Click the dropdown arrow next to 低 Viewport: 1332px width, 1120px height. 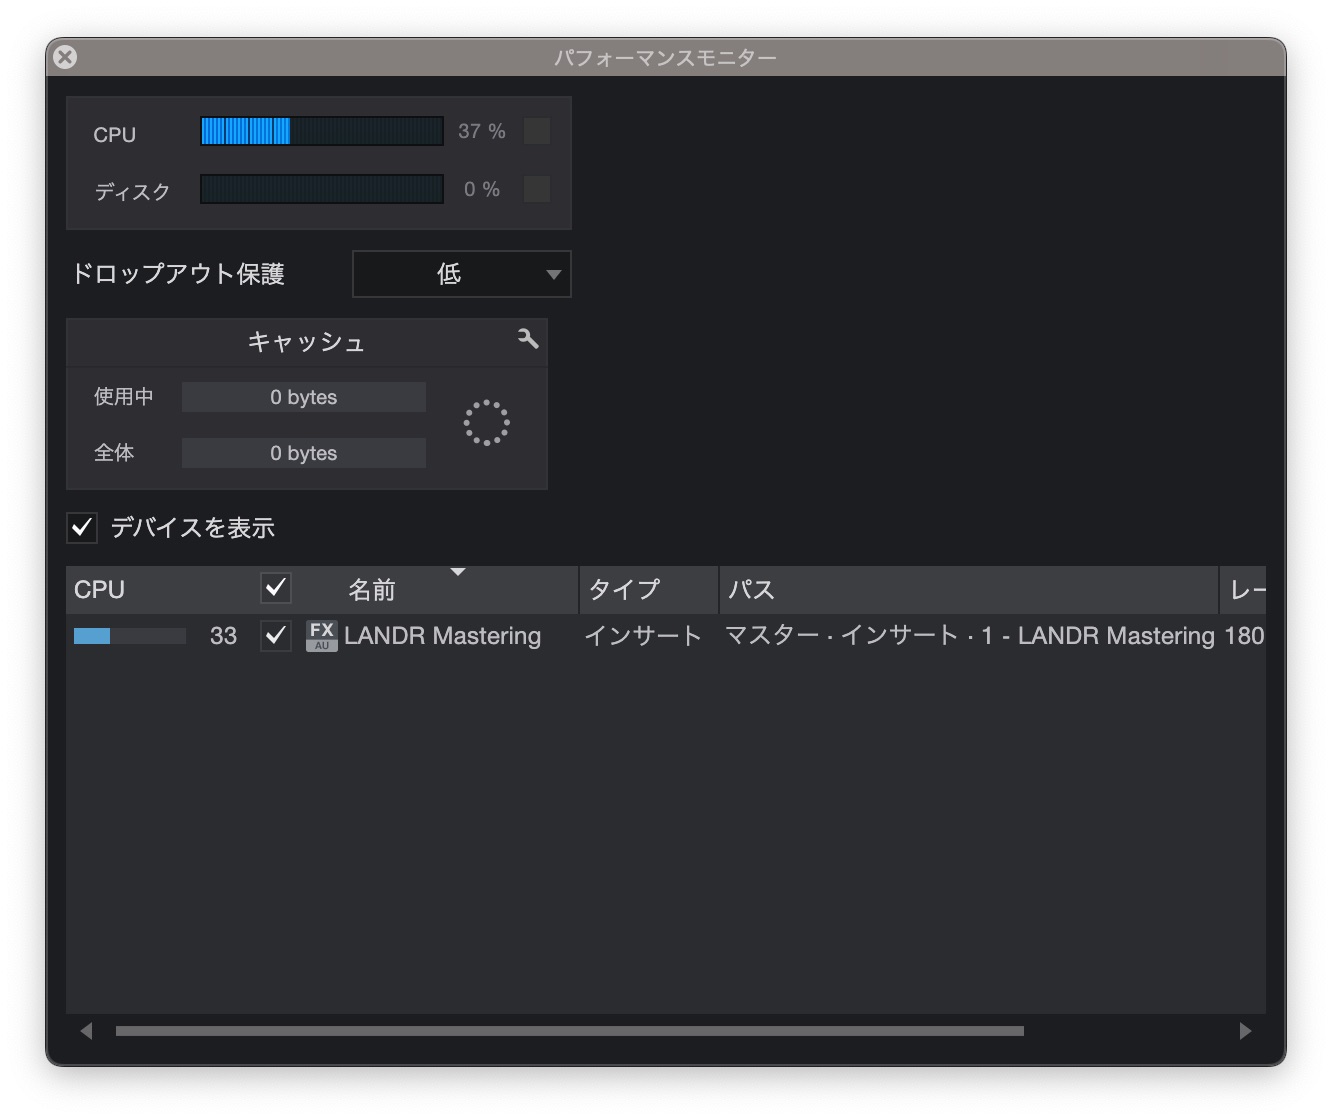(553, 274)
